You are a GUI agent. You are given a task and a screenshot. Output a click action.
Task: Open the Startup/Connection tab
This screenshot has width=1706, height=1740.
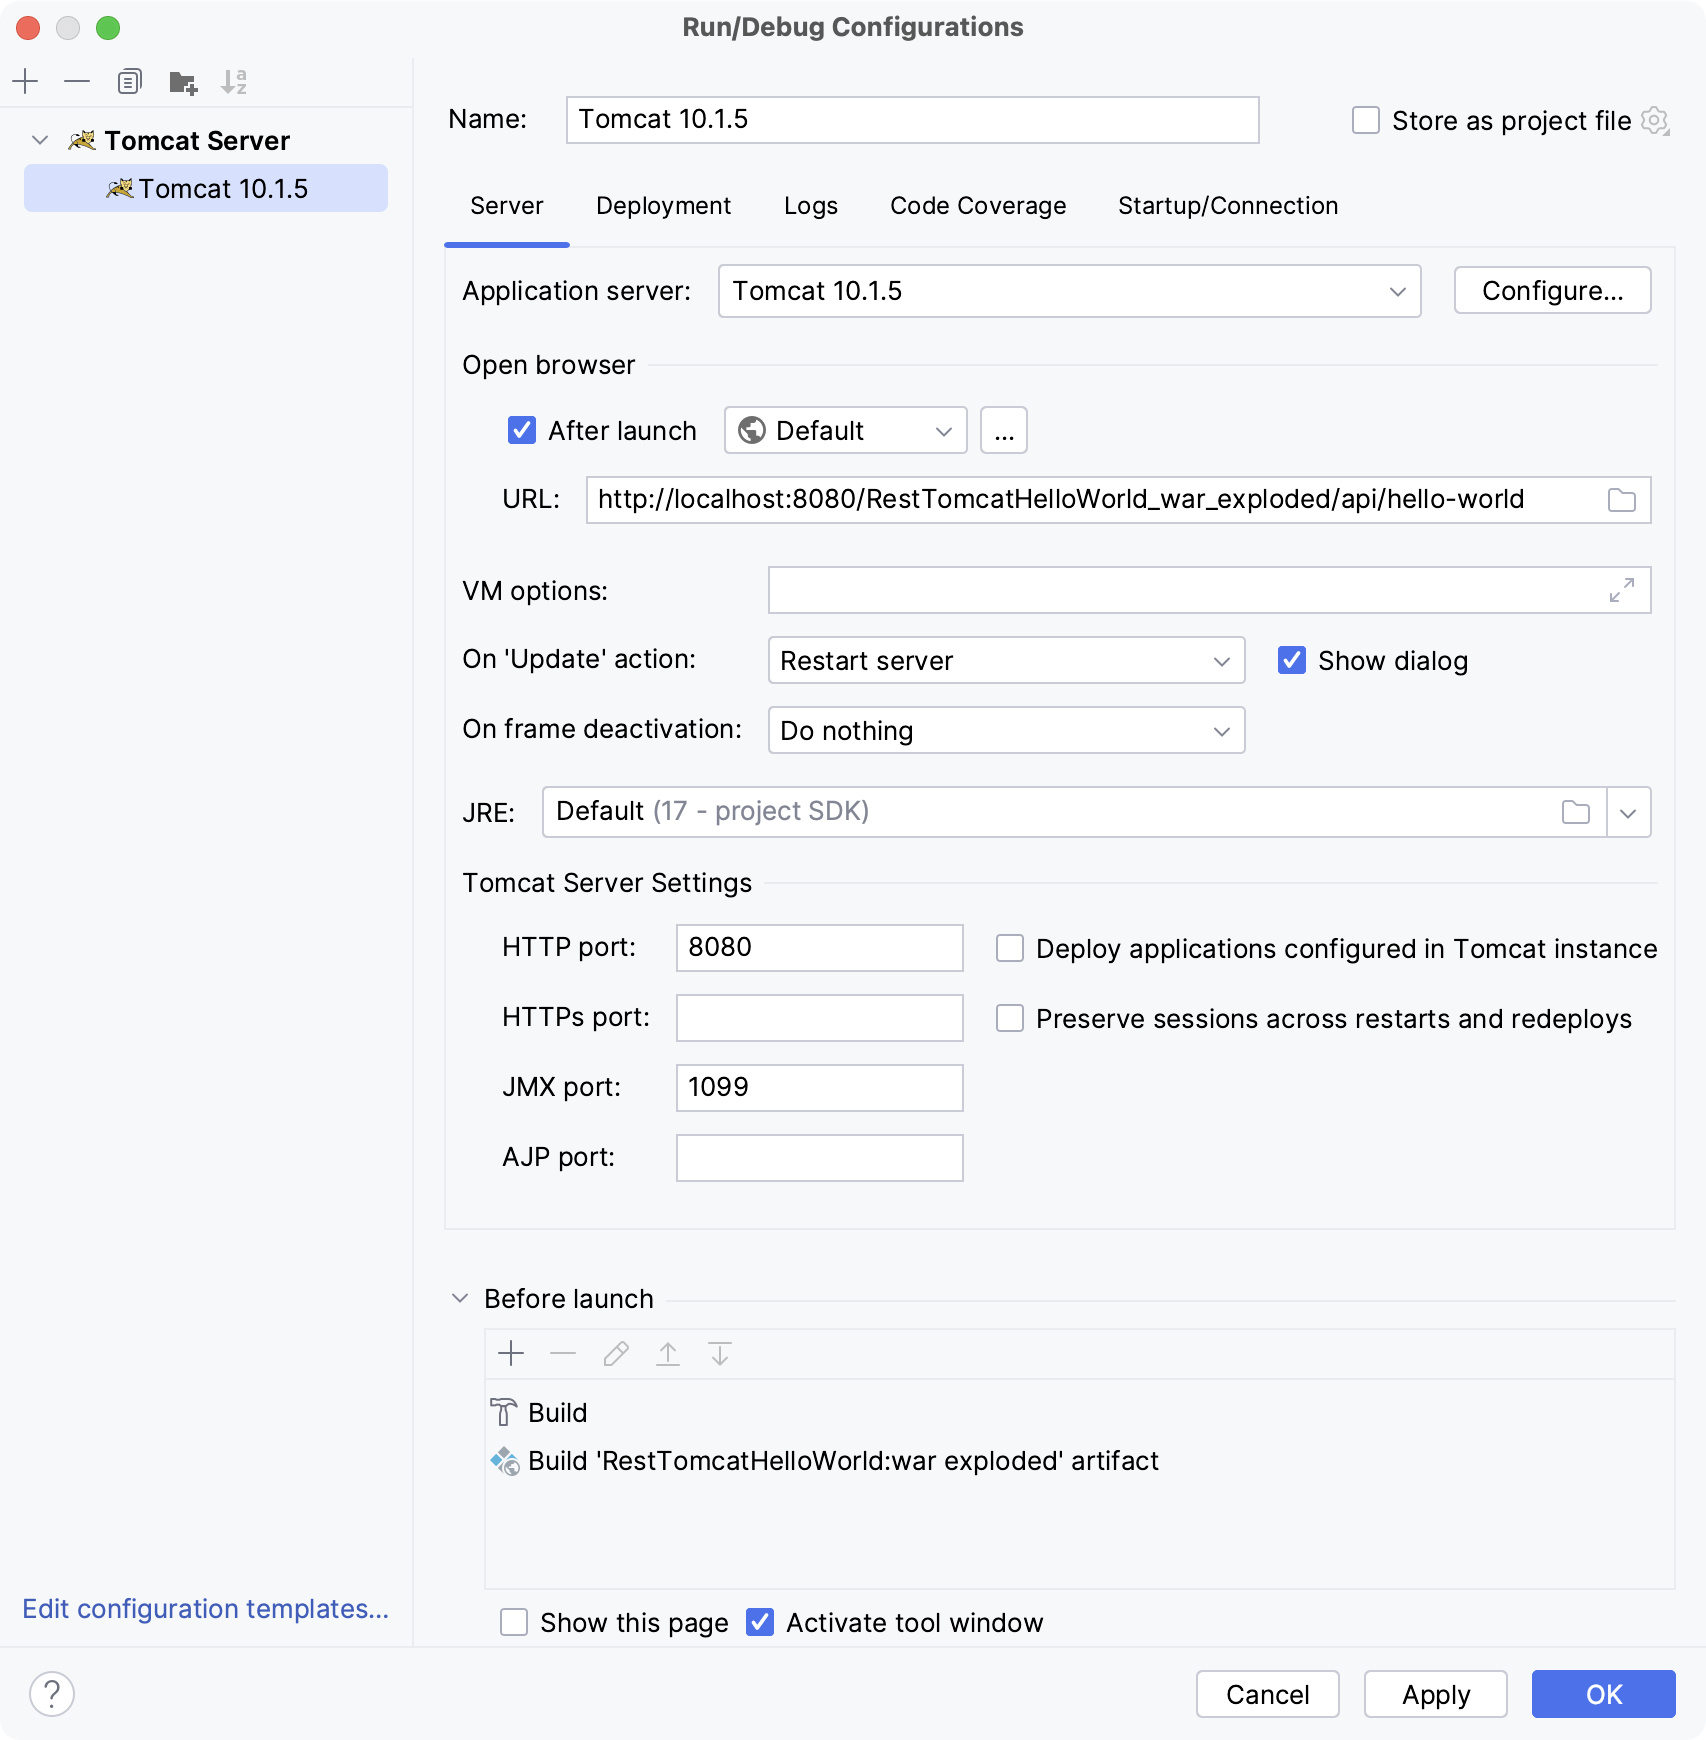1227,206
